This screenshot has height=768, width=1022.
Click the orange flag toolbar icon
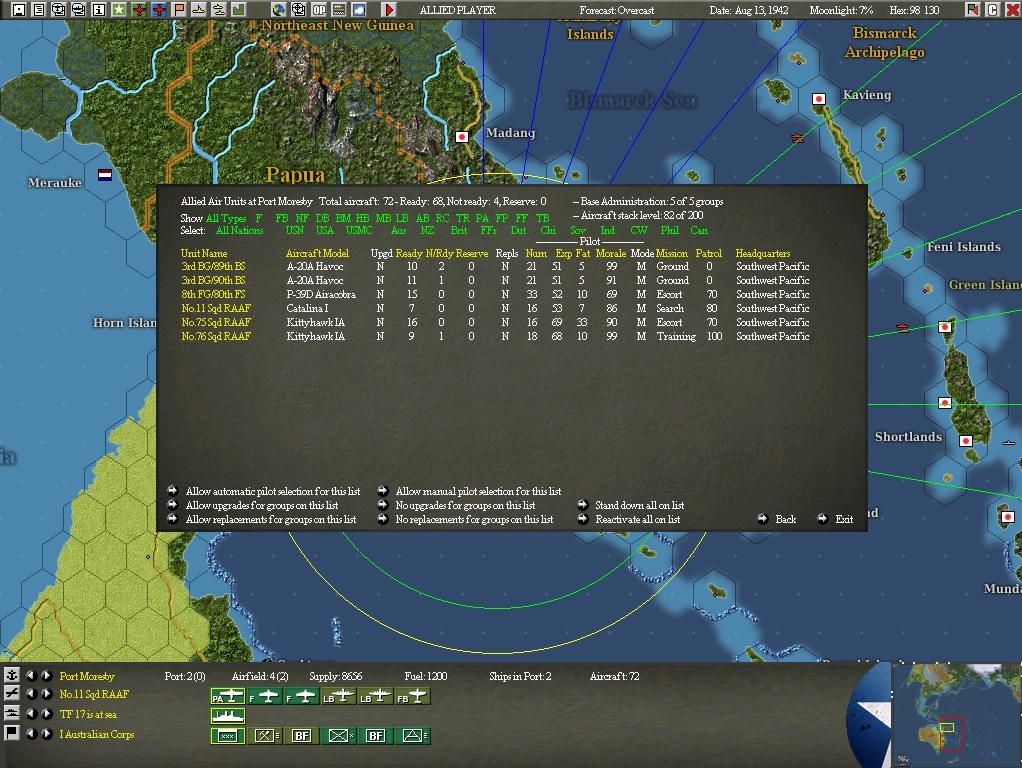pos(179,10)
